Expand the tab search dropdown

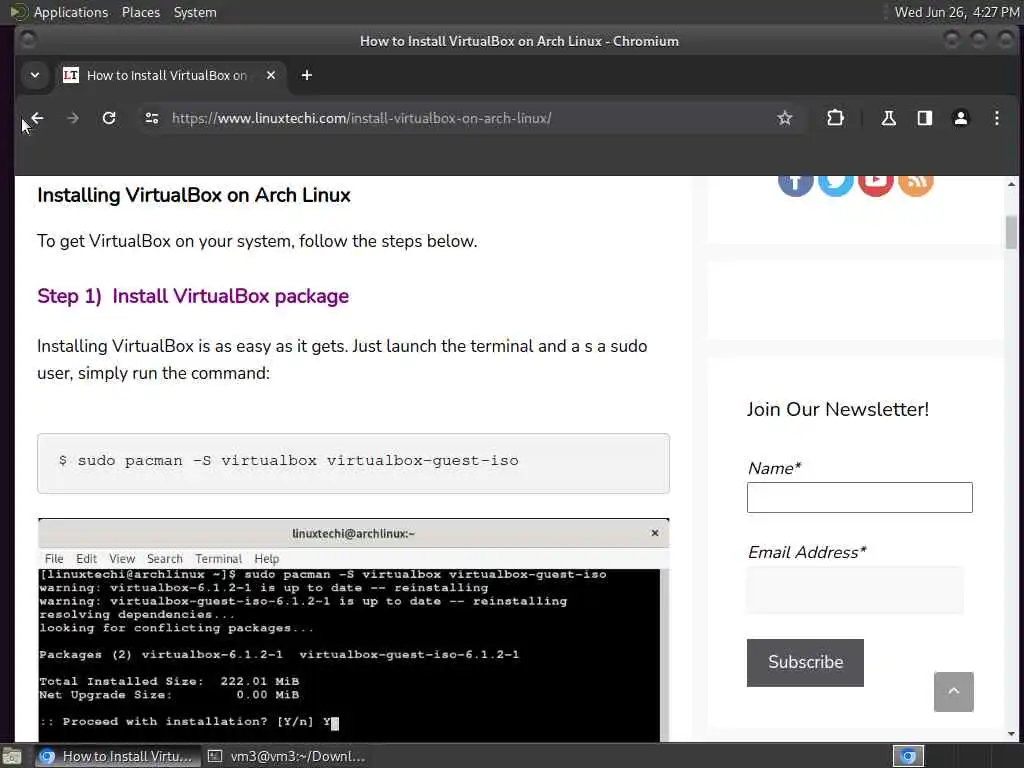[x=35, y=75]
